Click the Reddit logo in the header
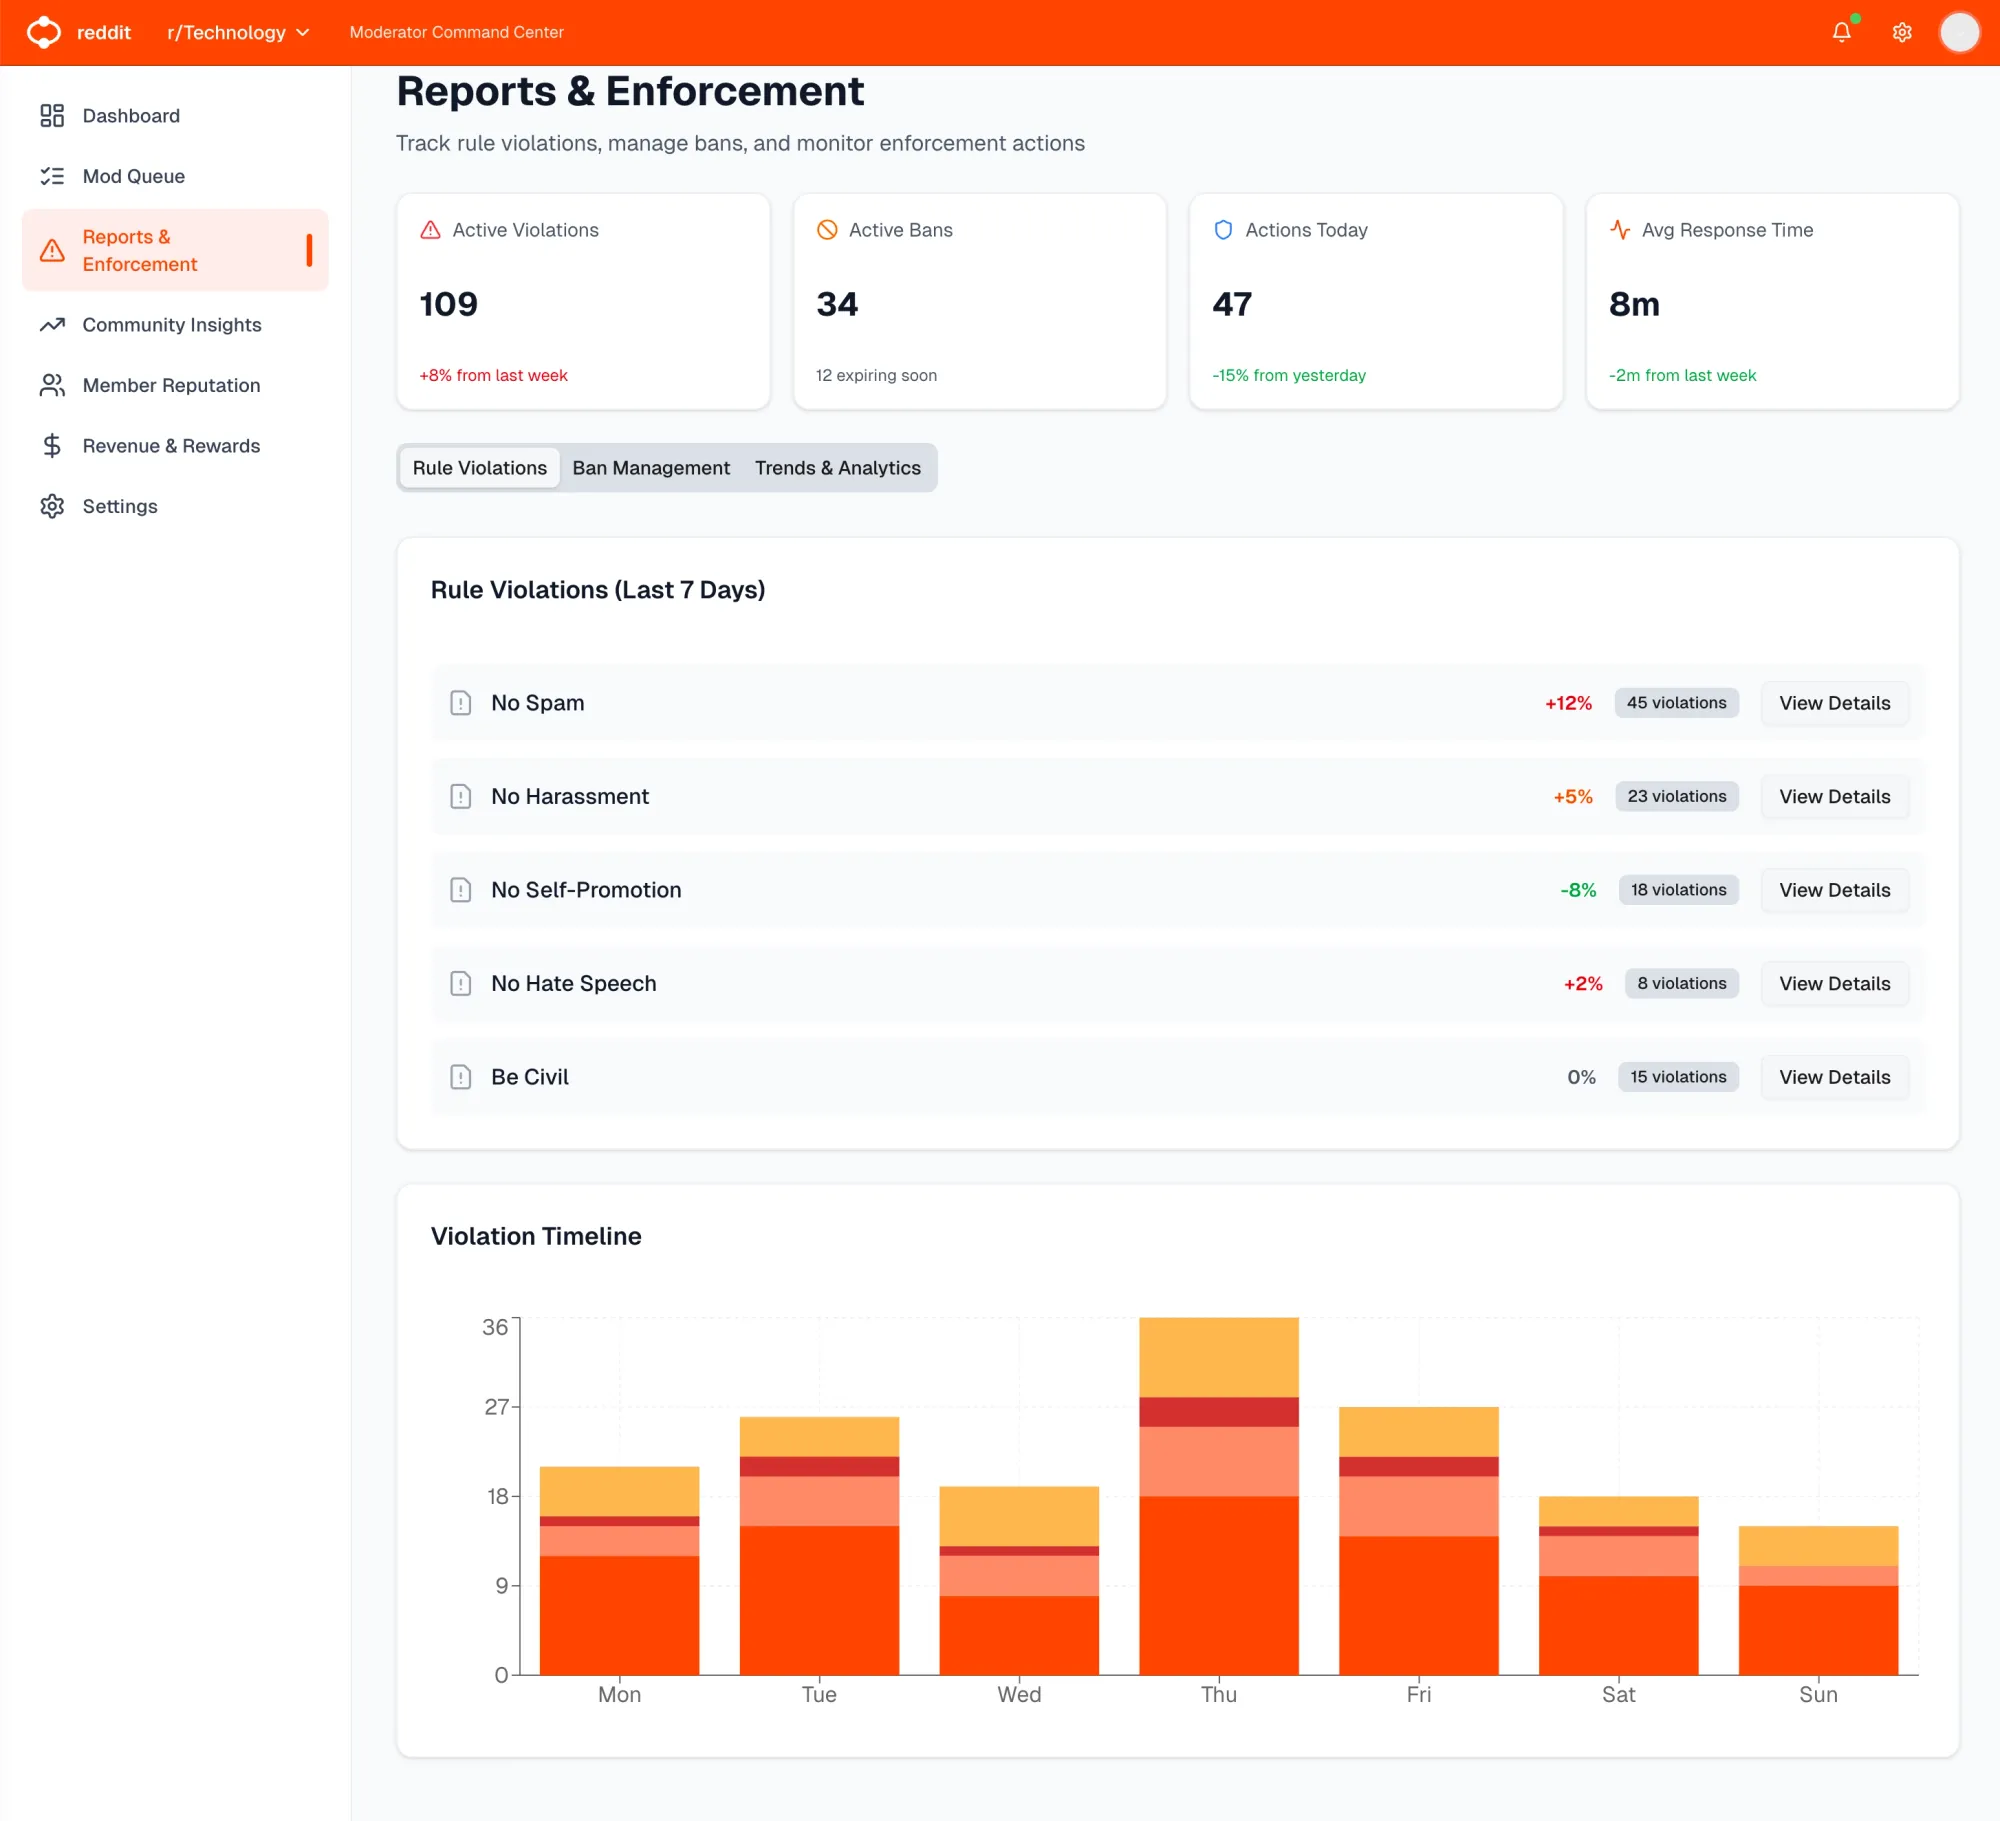The height and width of the screenshot is (1821, 2000). (44, 31)
